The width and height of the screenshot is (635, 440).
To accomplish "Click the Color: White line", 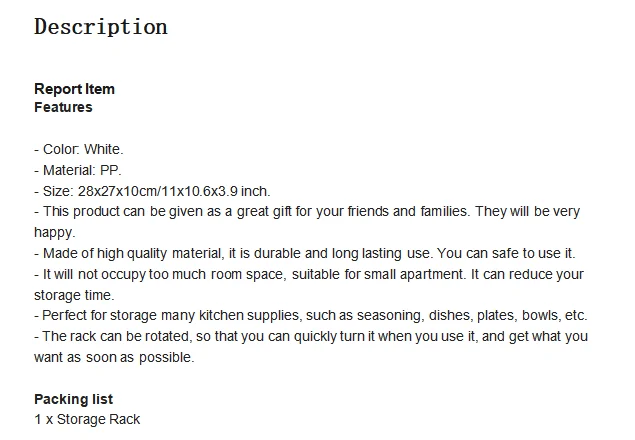I will tap(79, 150).
